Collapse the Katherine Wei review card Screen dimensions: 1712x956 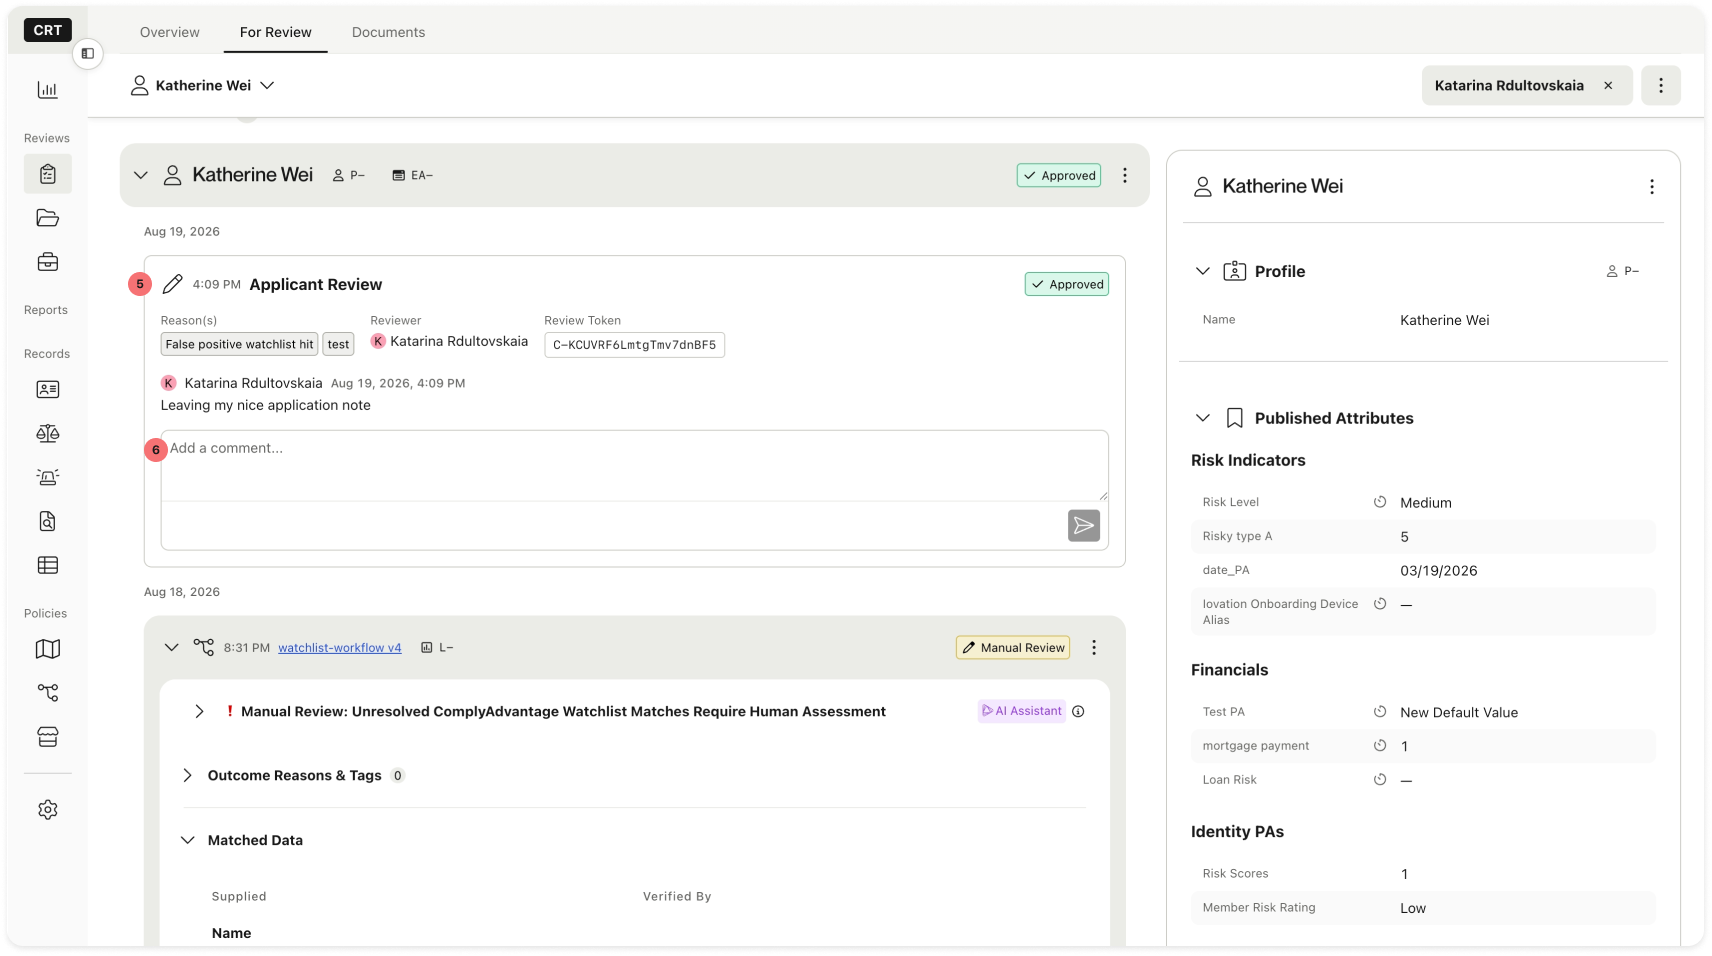pos(141,175)
